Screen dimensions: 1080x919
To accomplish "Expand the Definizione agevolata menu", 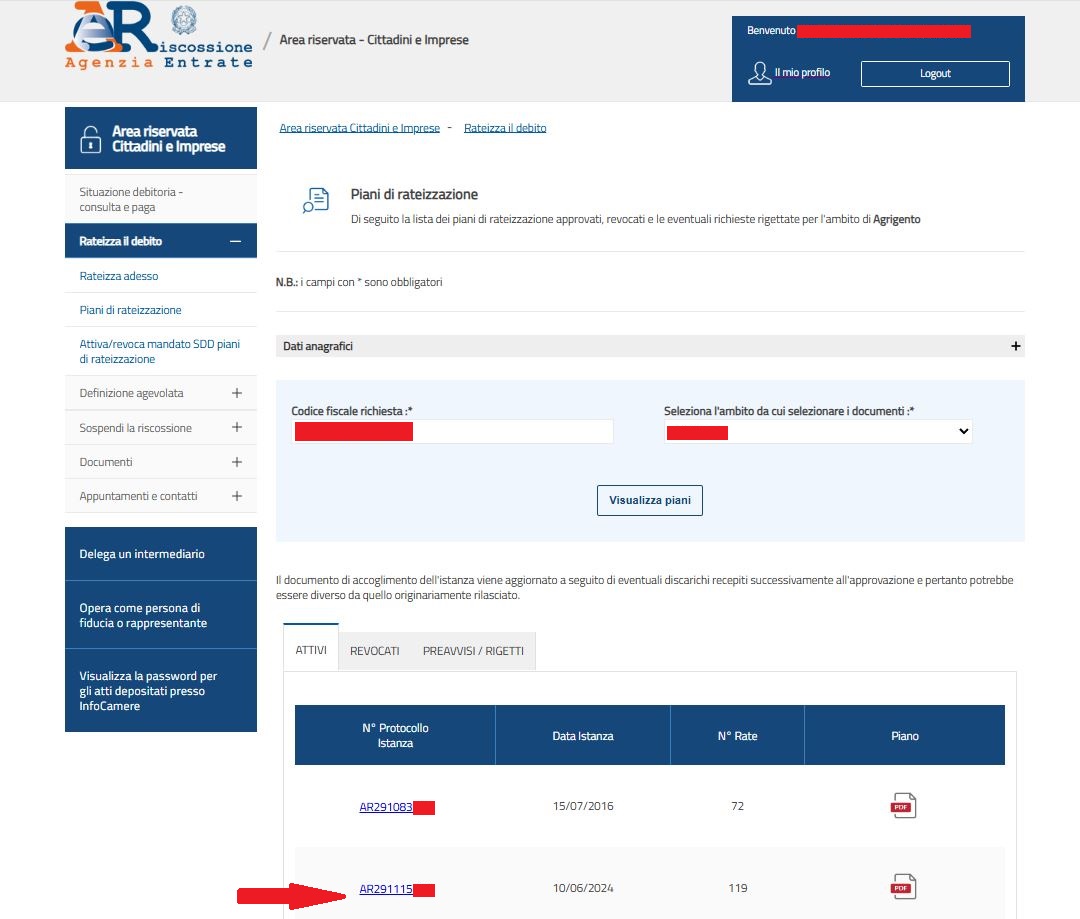I will point(236,393).
